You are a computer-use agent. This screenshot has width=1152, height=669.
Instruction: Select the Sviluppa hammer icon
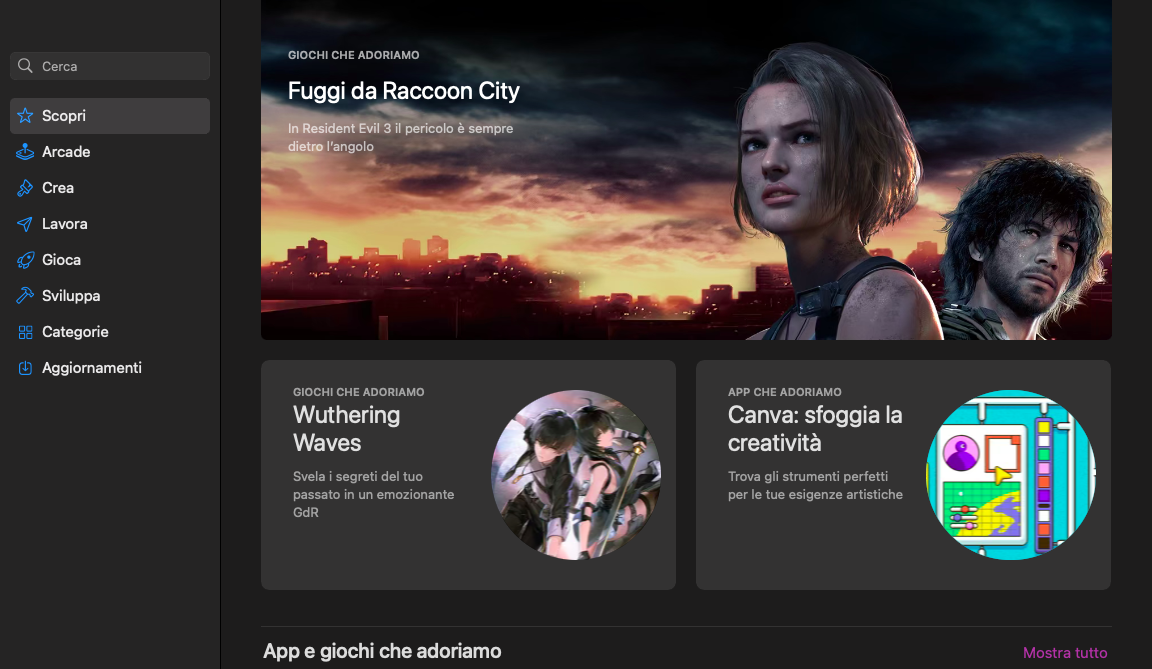coord(25,296)
